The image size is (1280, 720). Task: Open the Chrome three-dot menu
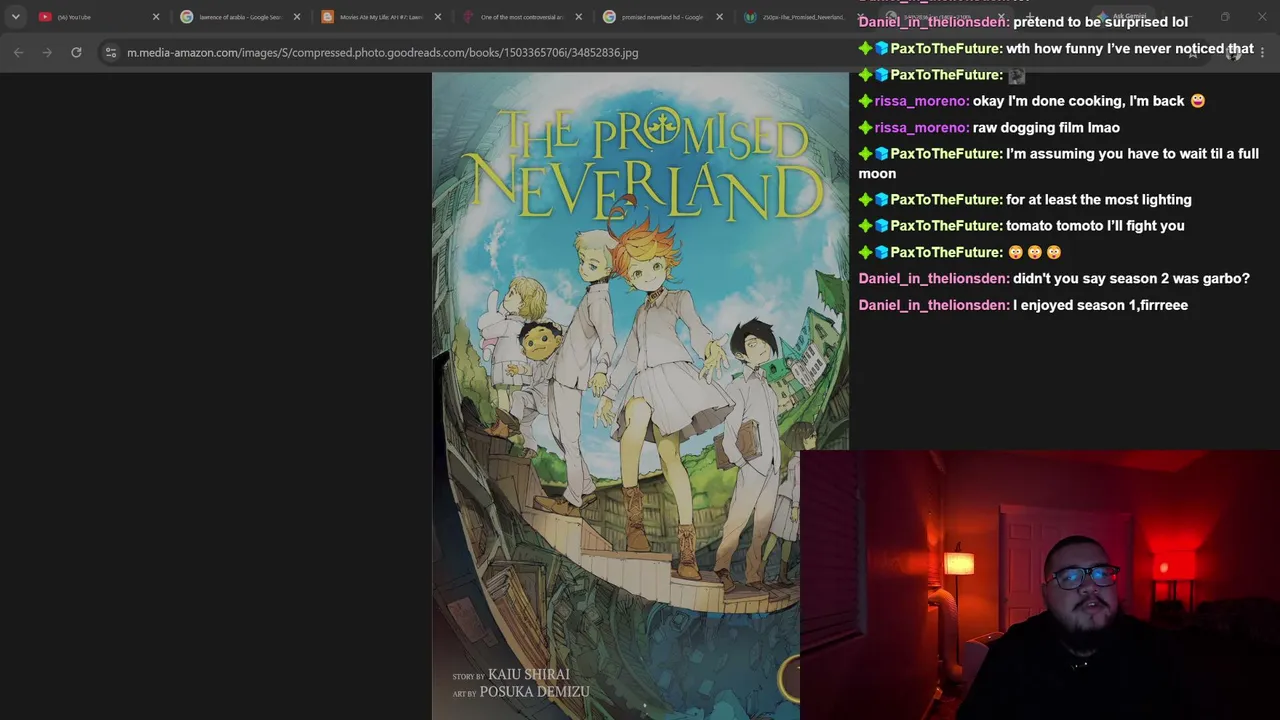[1262, 52]
